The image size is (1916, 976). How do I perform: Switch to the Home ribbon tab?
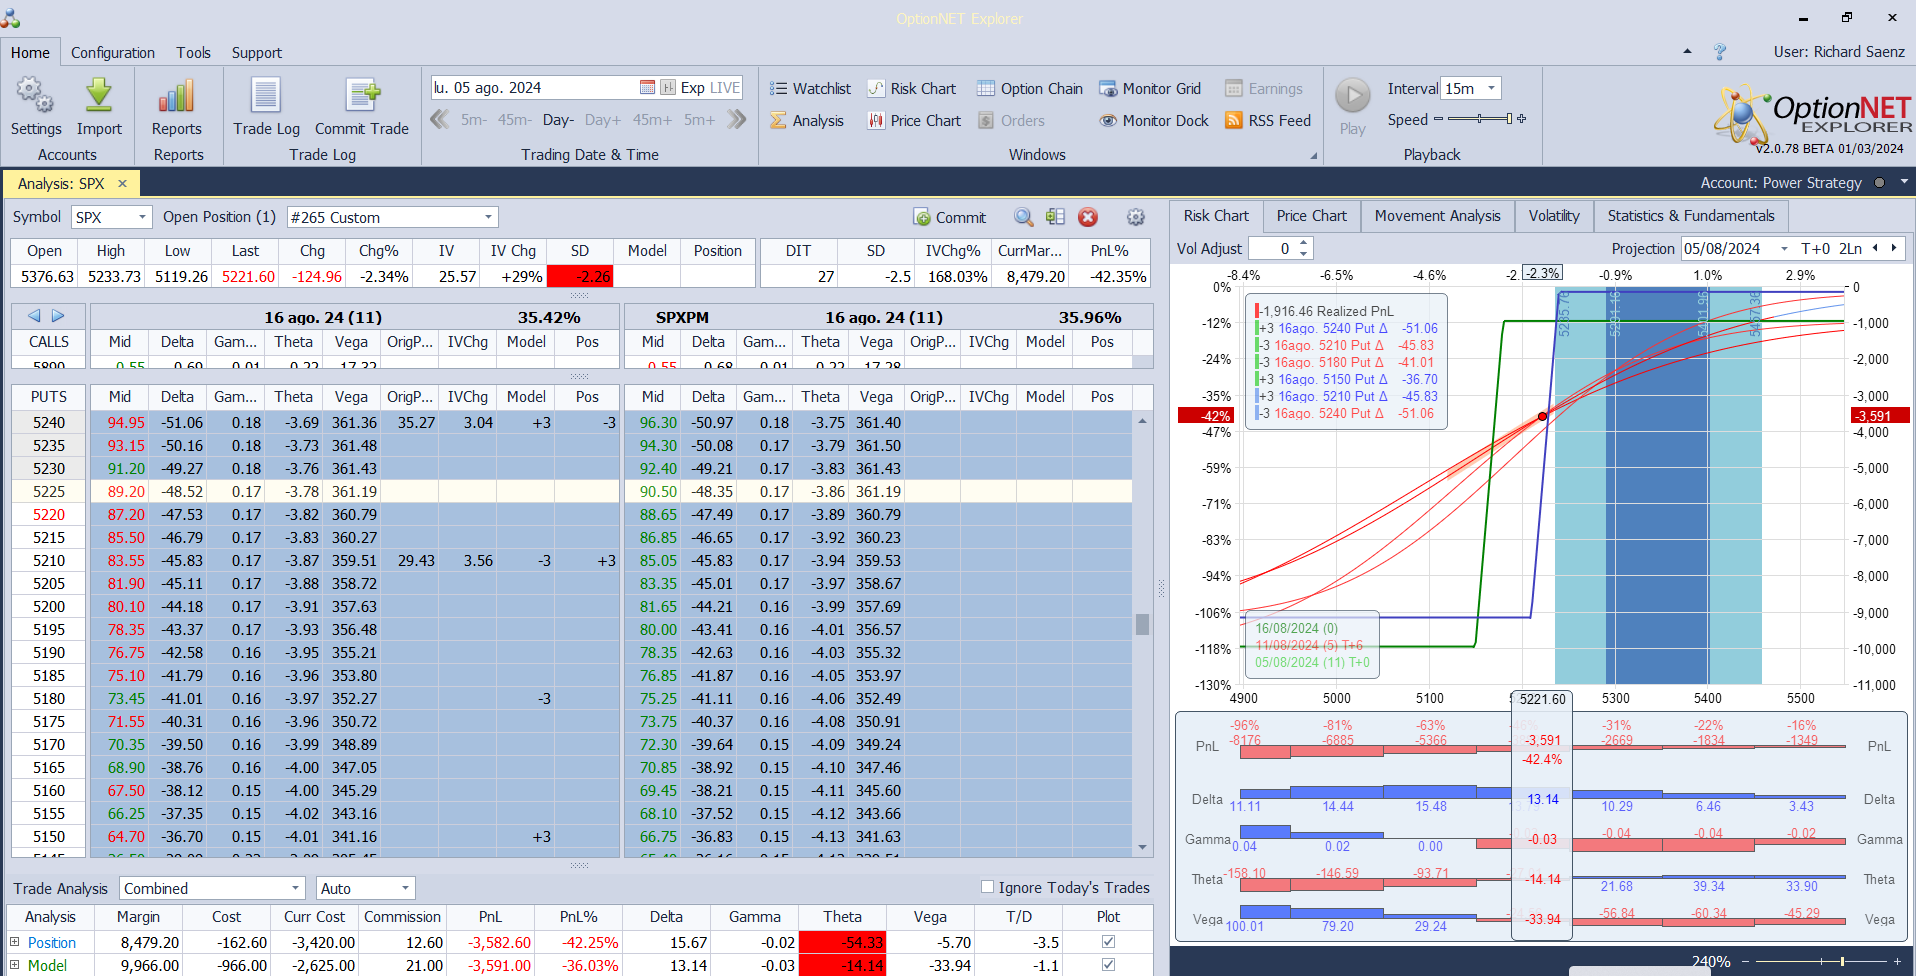30,52
